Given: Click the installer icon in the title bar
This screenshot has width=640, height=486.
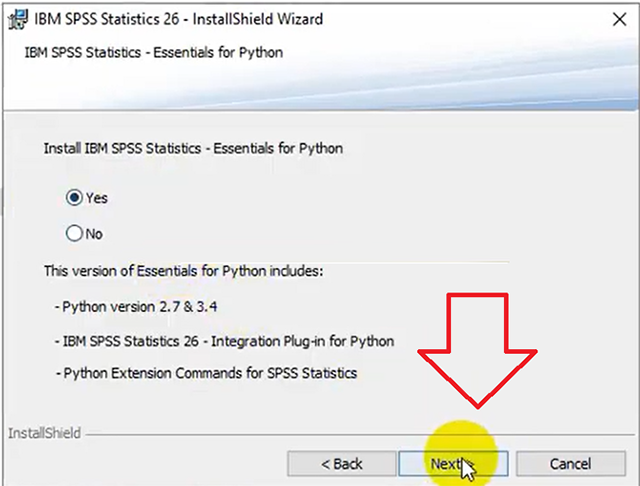Looking at the screenshot, I should point(15,18).
